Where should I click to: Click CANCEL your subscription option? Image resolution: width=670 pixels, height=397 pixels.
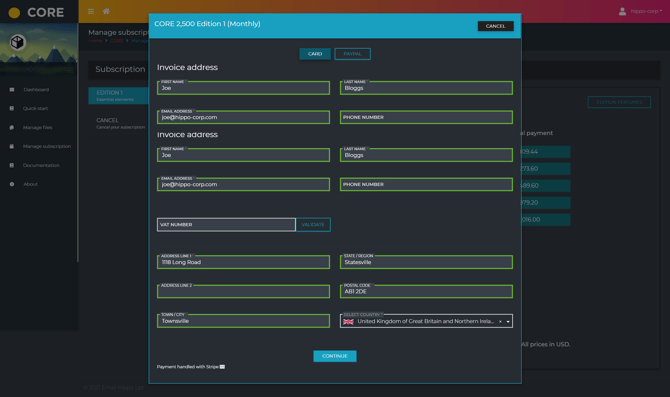pyautogui.click(x=120, y=123)
